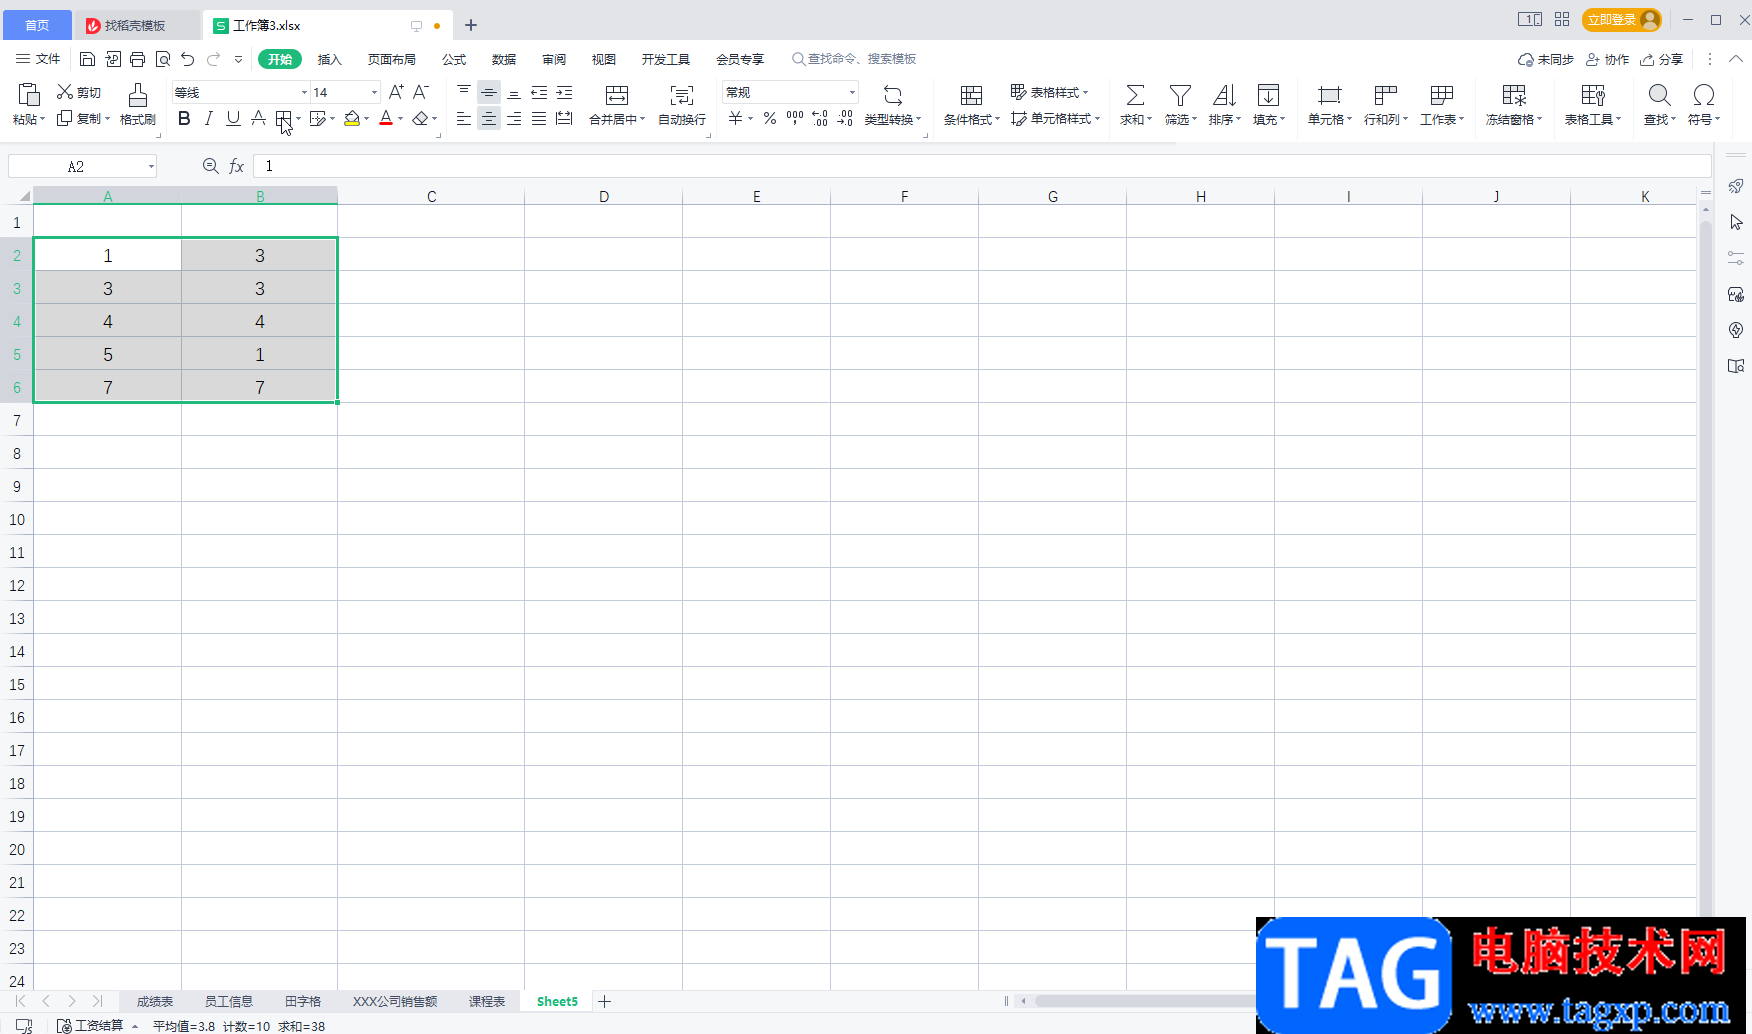Toggle Bold formatting

[x=184, y=119]
